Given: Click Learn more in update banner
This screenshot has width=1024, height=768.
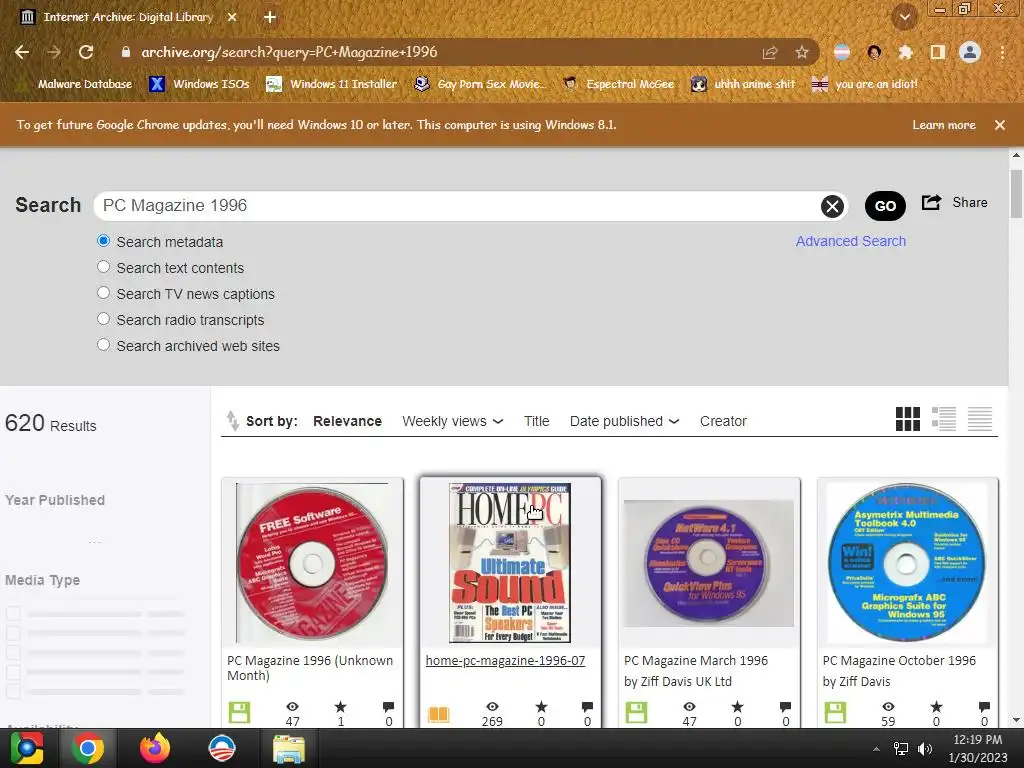Looking at the screenshot, I should coord(944,125).
